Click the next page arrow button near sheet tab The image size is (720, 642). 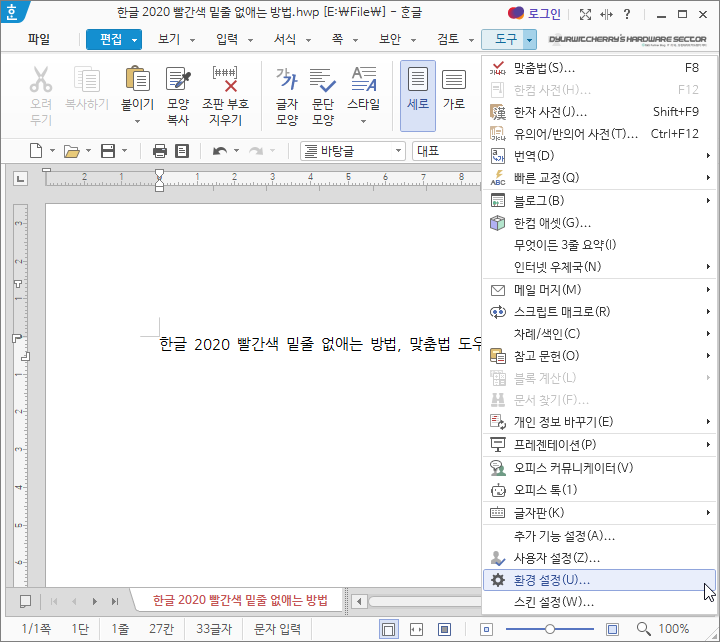click(95, 601)
